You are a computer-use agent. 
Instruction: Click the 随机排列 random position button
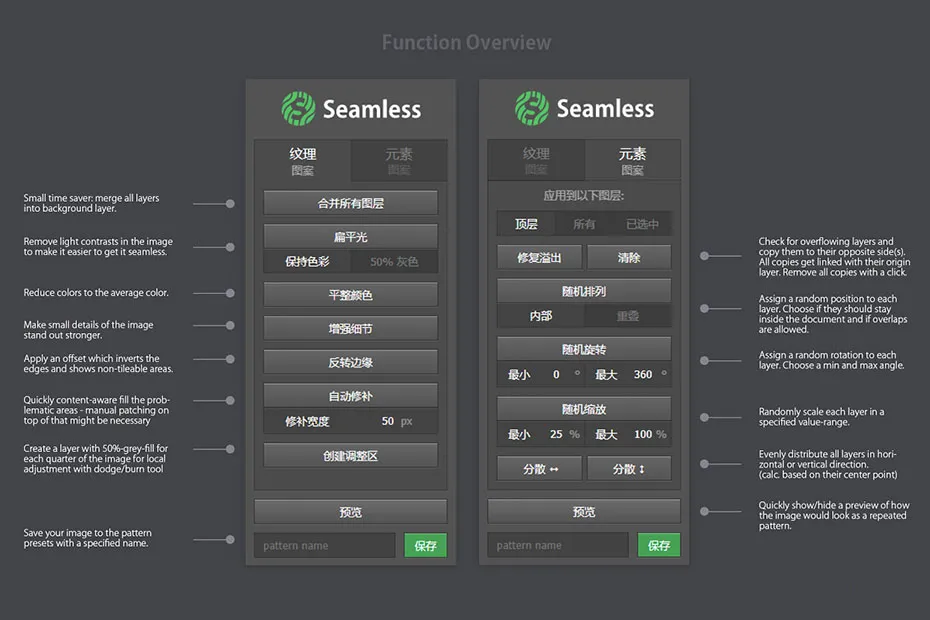[584, 291]
